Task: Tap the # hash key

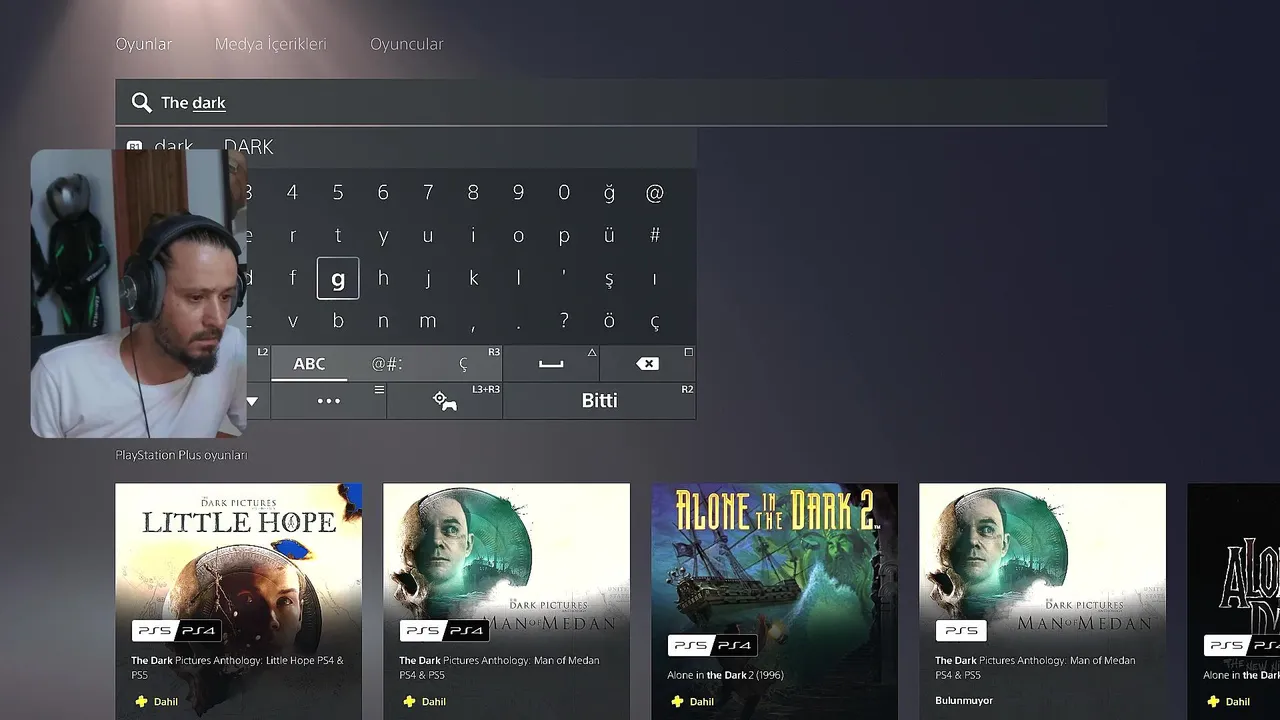Action: click(654, 236)
